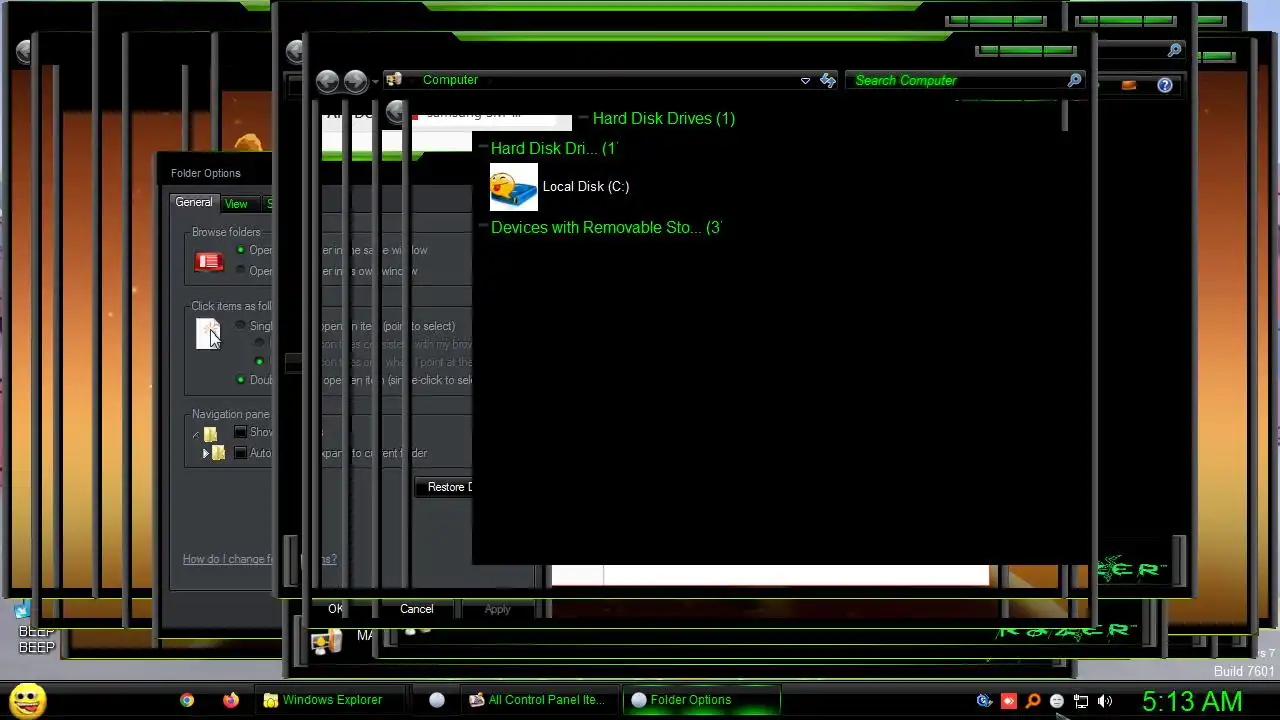Screen dimensions: 1280x720
Task: Switch to Windows Explorer taskbar button
Action: click(331, 700)
